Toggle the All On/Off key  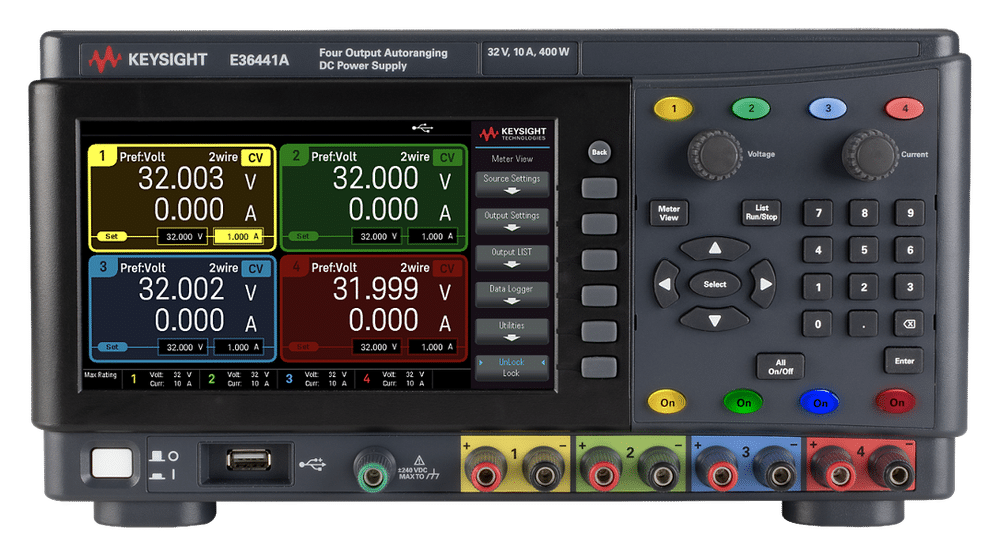(x=781, y=367)
